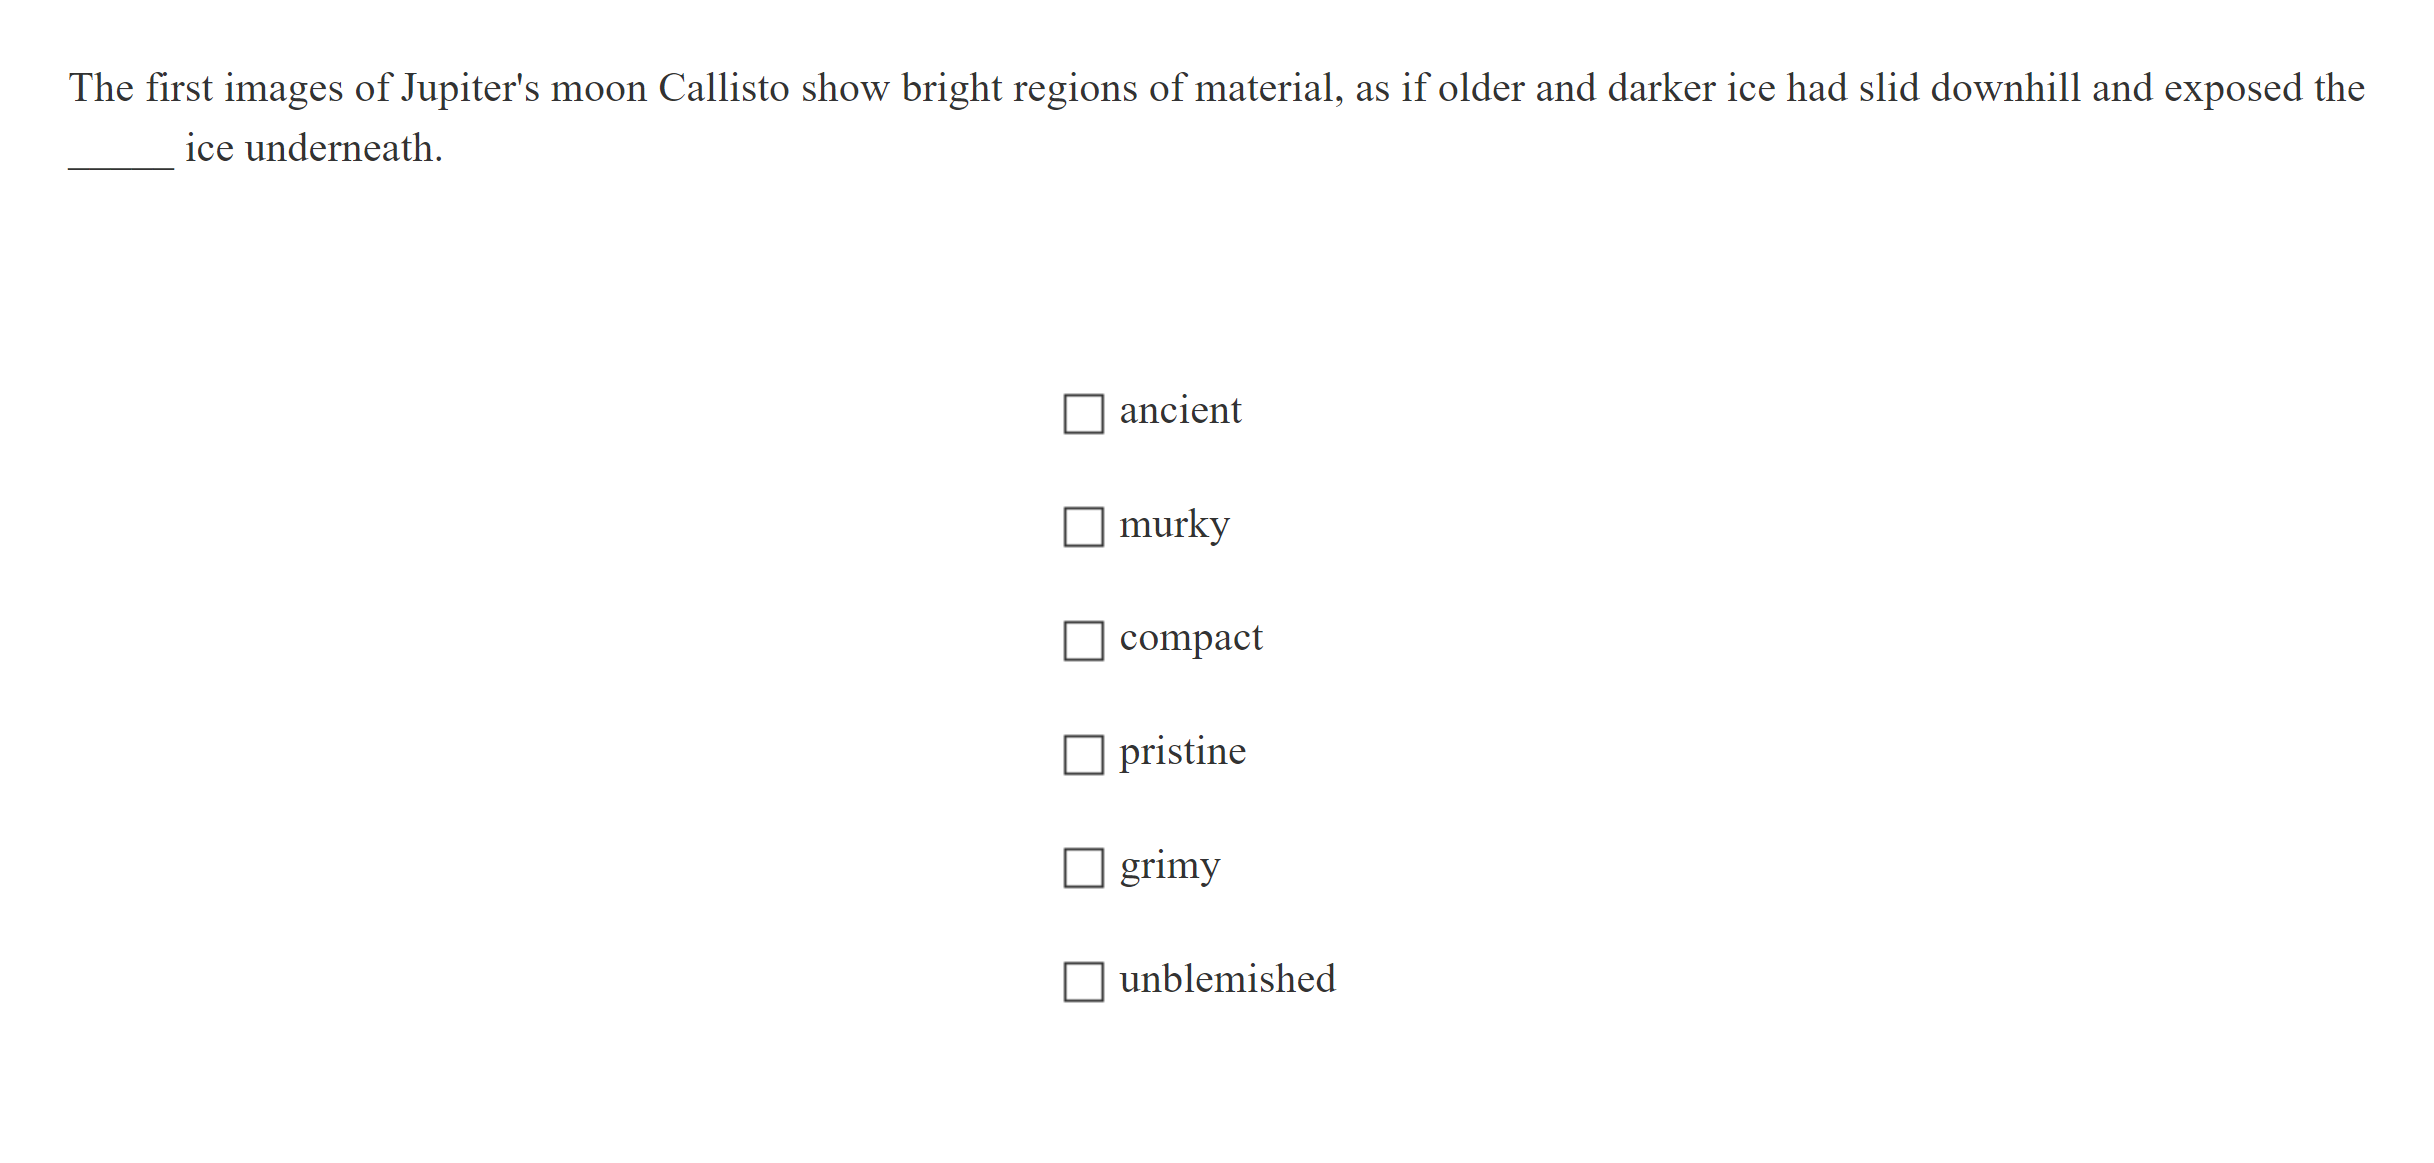Click the 'ancient' answer label
The width and height of the screenshot is (2434, 1163).
coord(1180,411)
